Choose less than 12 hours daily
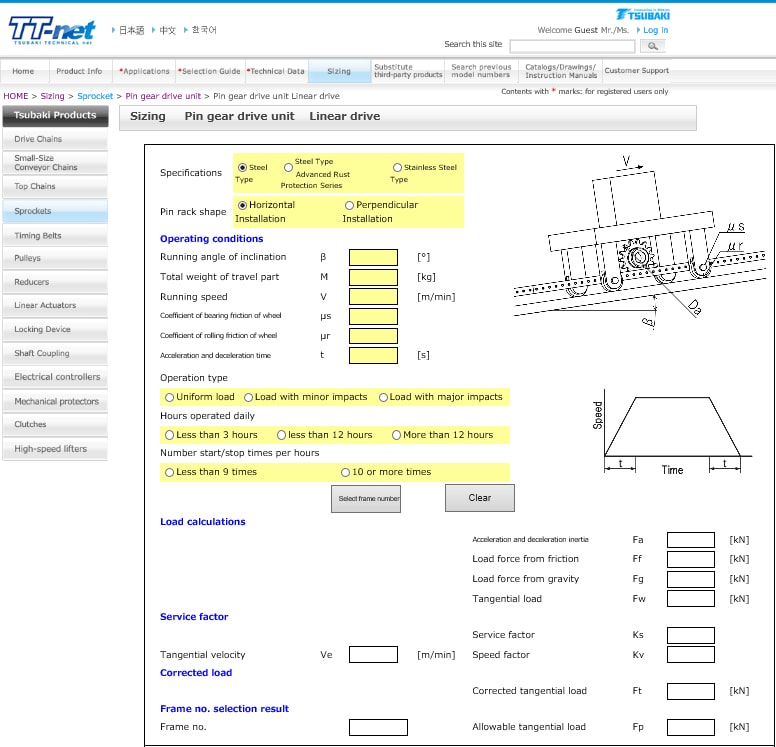The image size is (776, 747). coord(281,435)
